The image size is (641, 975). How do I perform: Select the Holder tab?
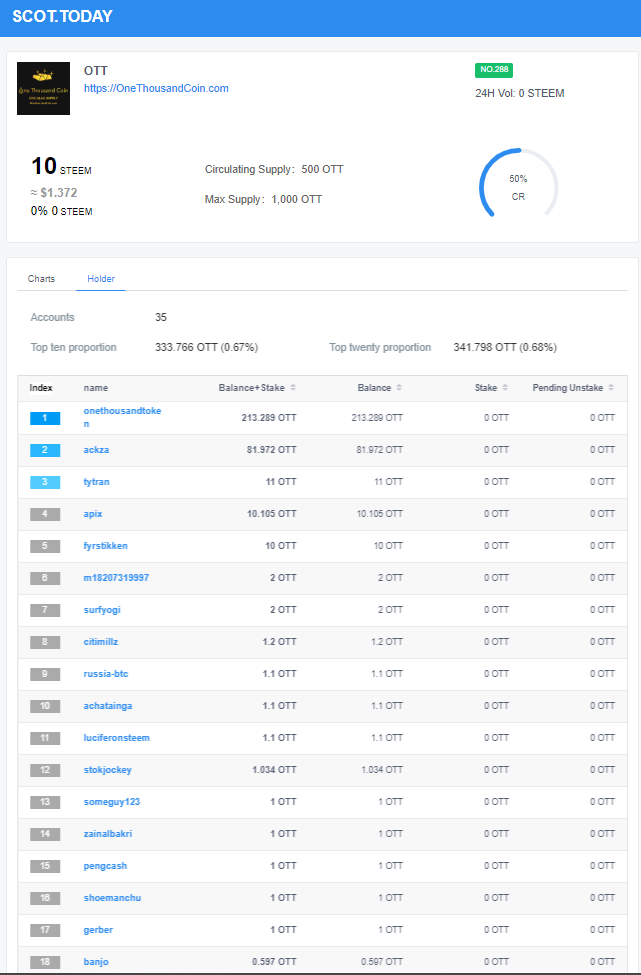pyautogui.click(x=101, y=279)
